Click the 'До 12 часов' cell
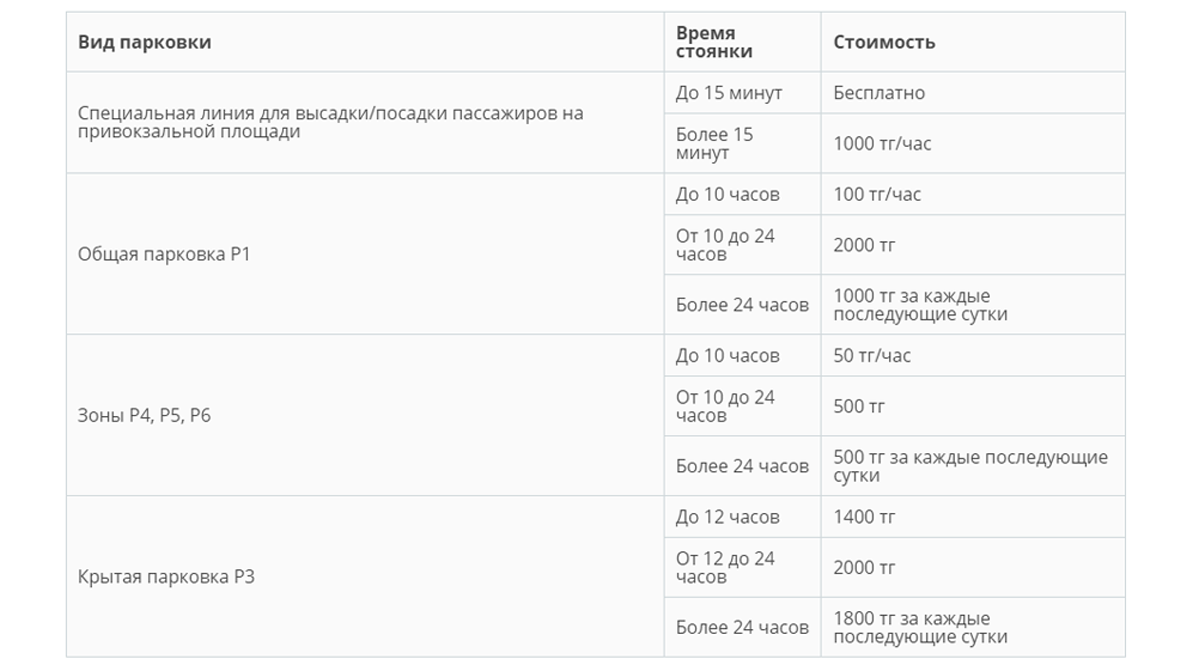Viewport: 1193px width, 671px height. (743, 517)
